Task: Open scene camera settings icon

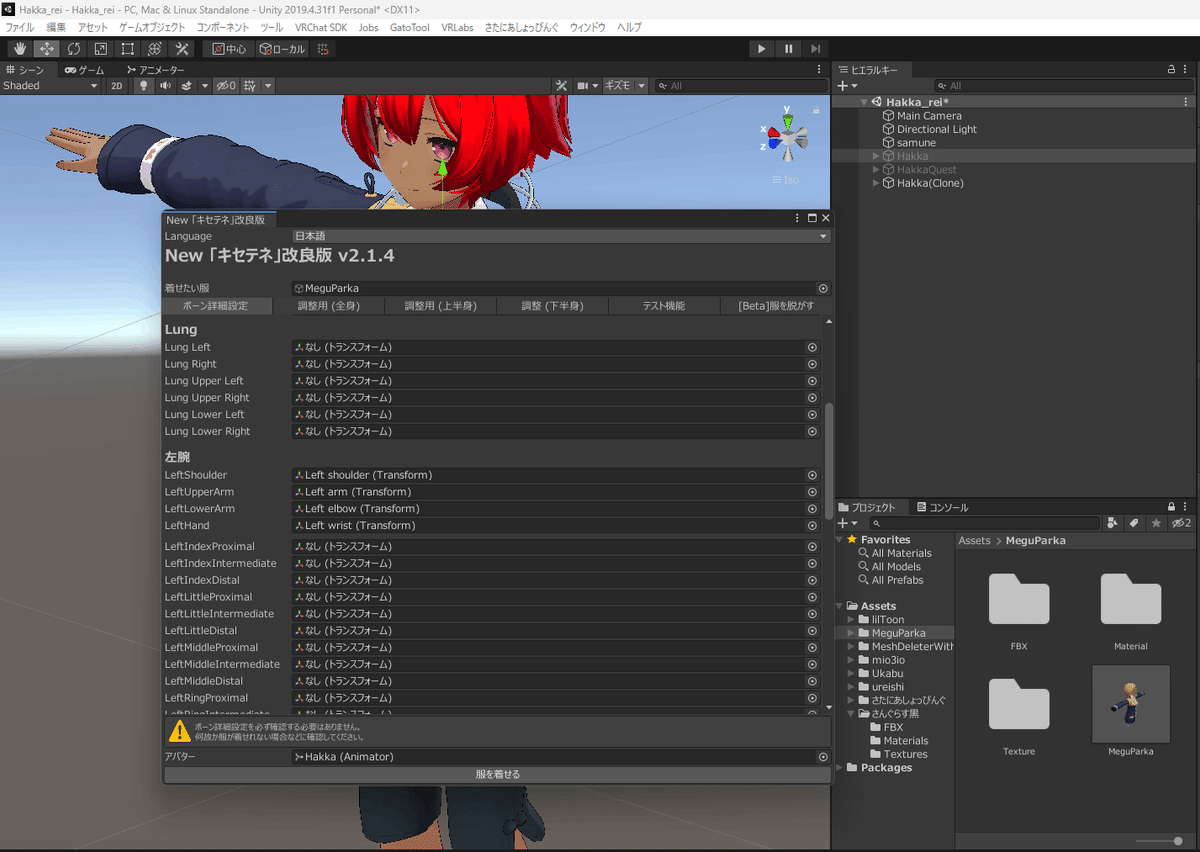Action: point(583,86)
